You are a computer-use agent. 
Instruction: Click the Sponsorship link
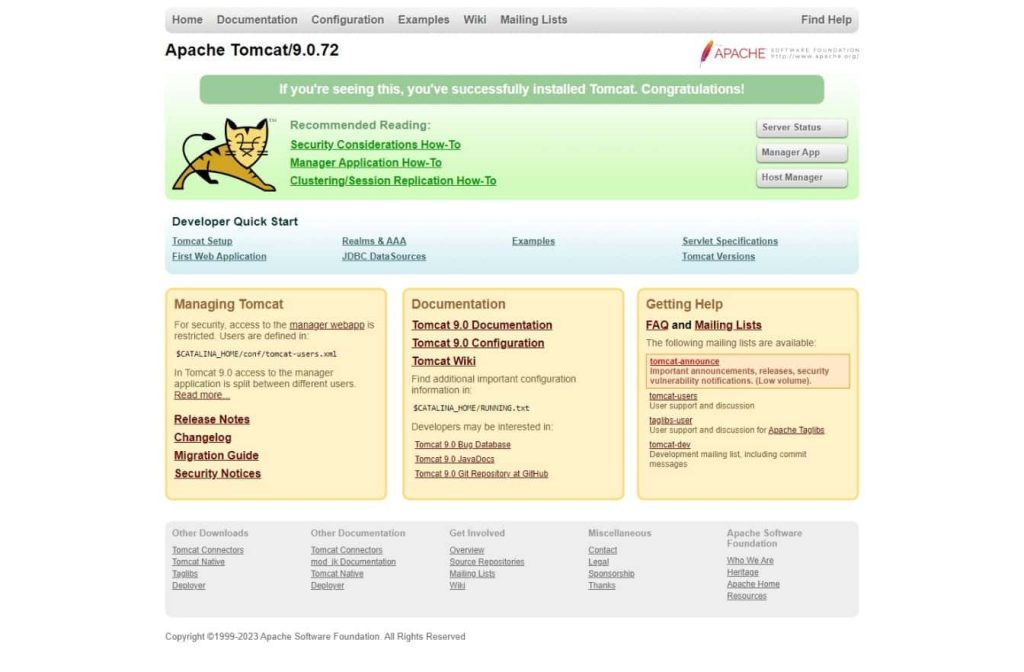(611, 574)
